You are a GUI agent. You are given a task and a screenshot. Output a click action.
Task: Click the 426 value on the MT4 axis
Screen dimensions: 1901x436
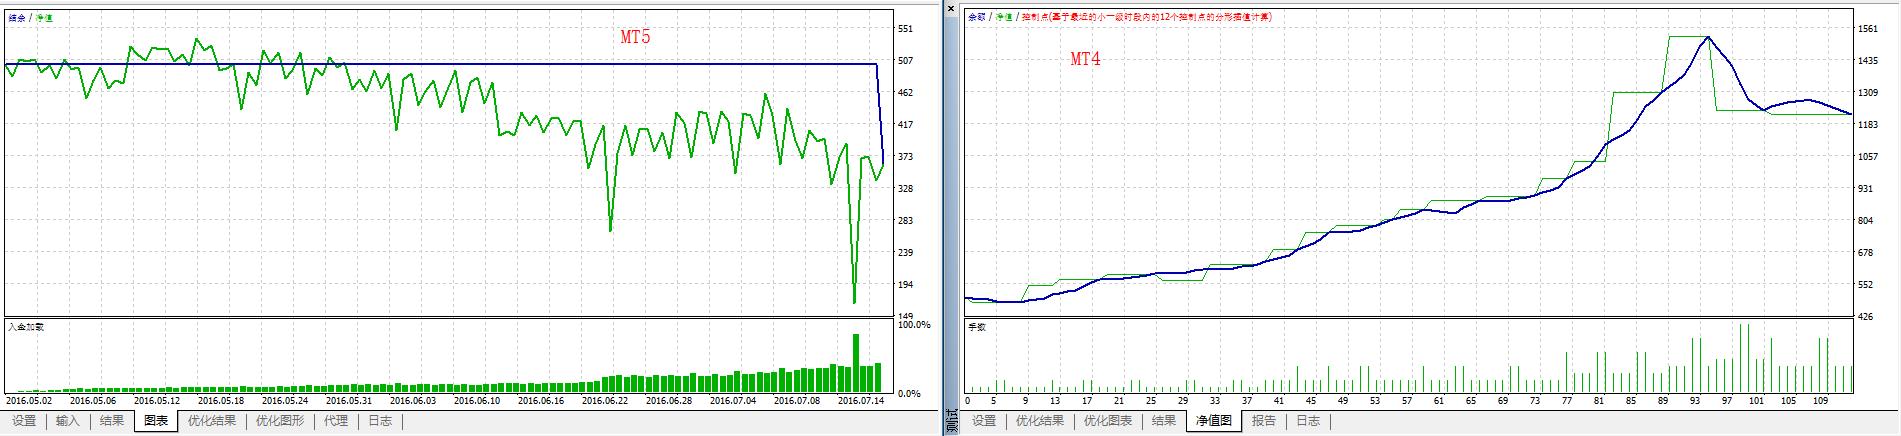[1866, 317]
